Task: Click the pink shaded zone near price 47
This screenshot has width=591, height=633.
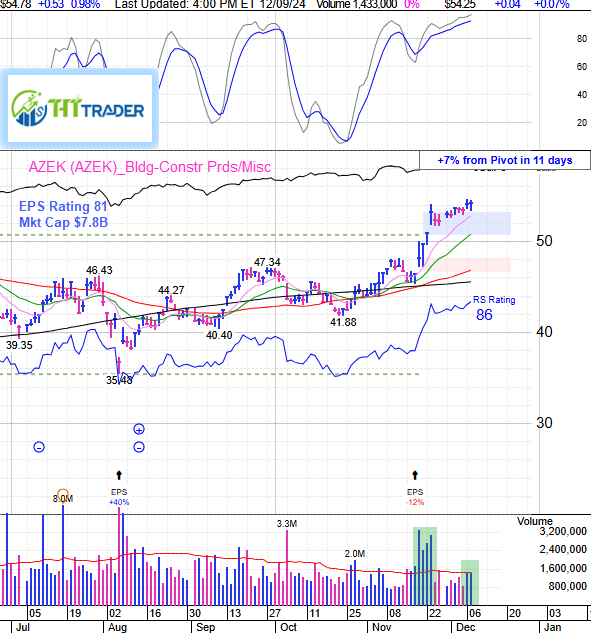Action: (468, 265)
